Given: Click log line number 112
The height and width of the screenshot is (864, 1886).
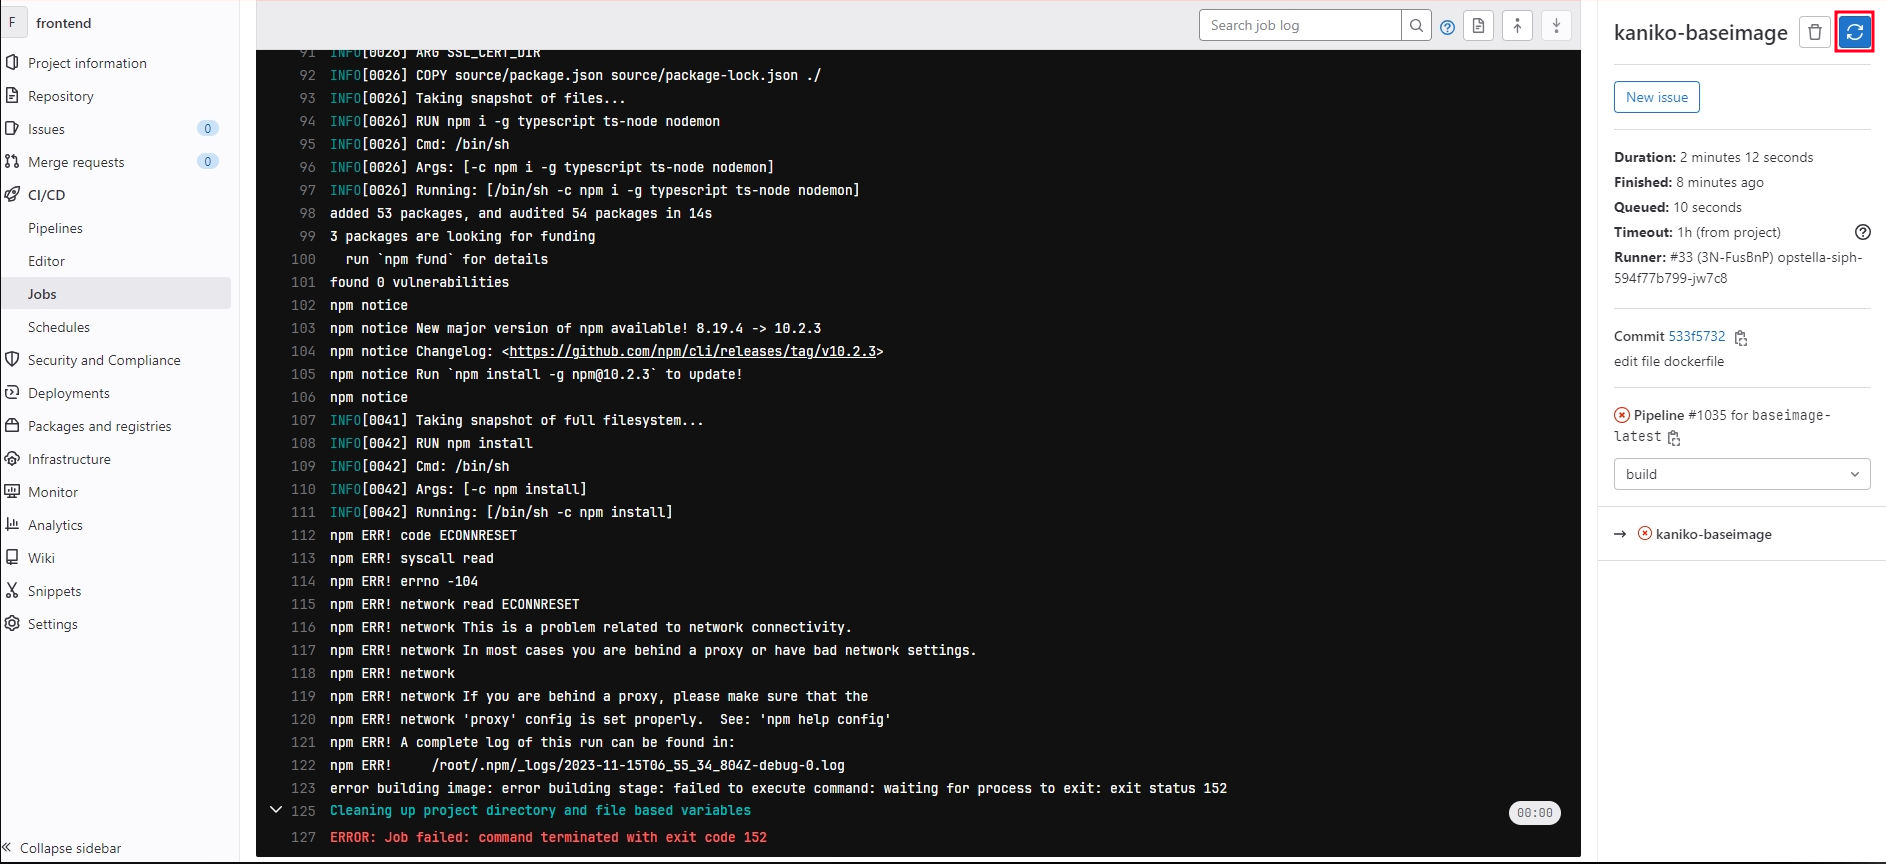Looking at the screenshot, I should [303, 535].
